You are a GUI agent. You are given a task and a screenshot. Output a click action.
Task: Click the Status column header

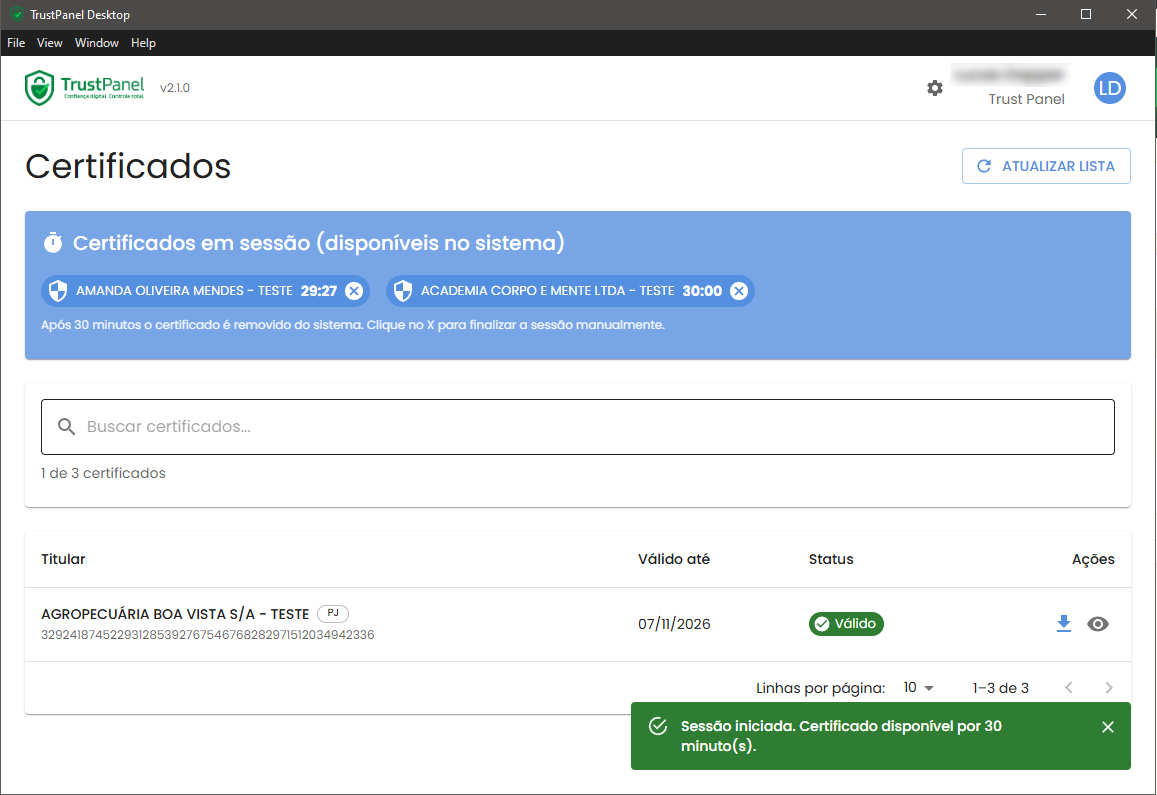click(x=831, y=559)
